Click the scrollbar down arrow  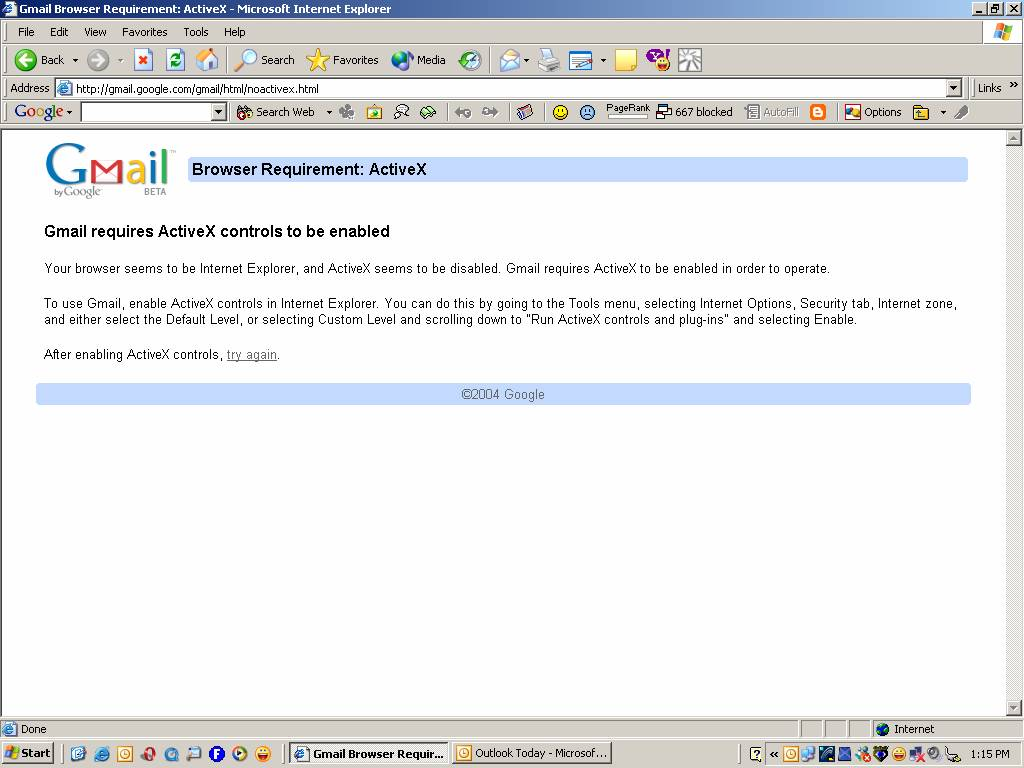[1014, 707]
